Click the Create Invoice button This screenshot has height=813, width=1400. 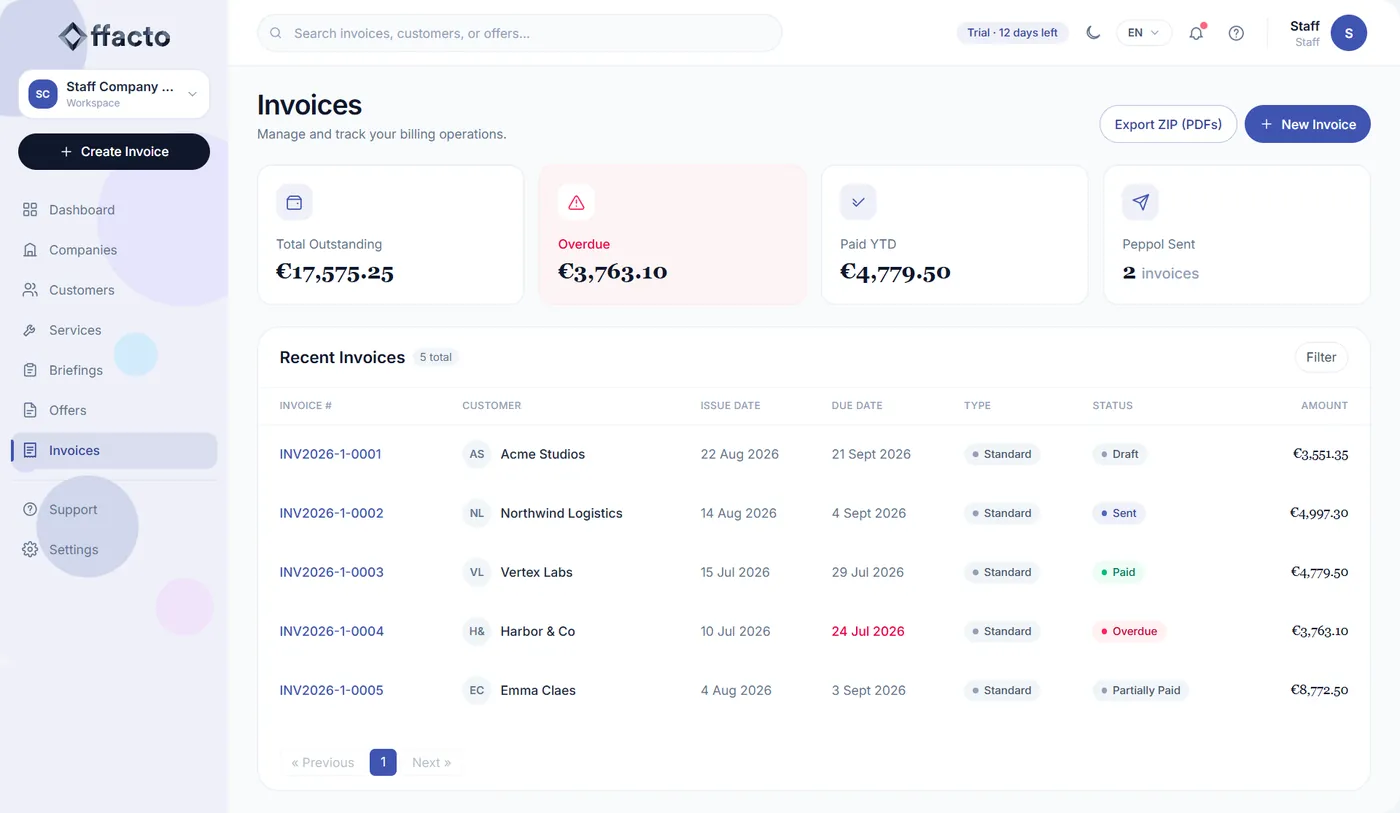(x=114, y=152)
